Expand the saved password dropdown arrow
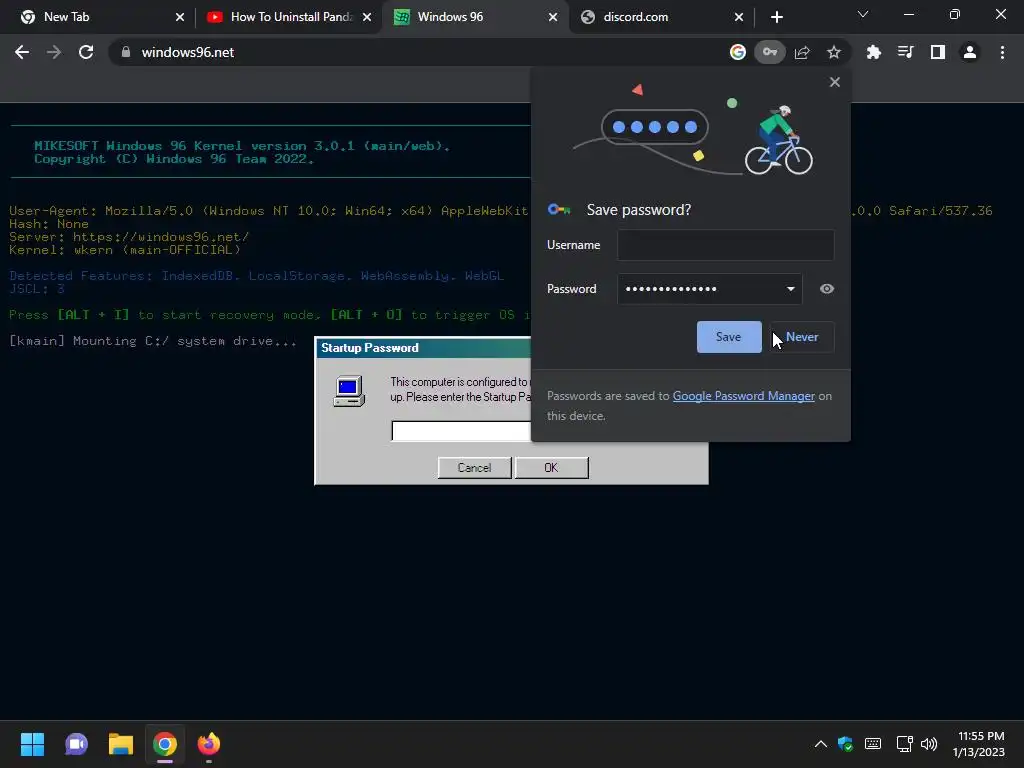 (x=790, y=289)
